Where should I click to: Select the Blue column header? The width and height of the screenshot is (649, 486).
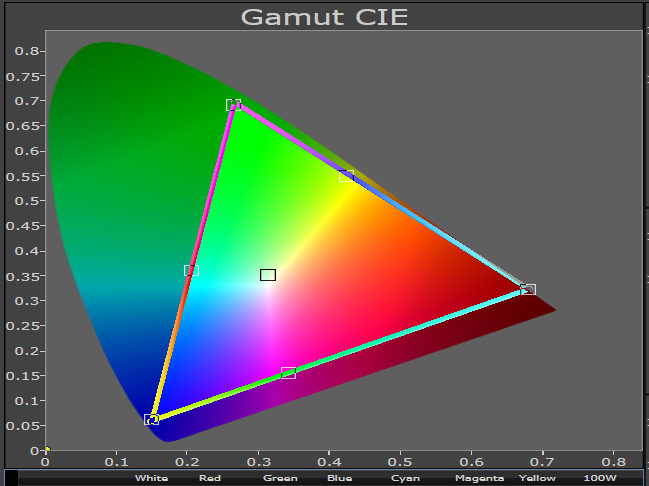tap(339, 478)
